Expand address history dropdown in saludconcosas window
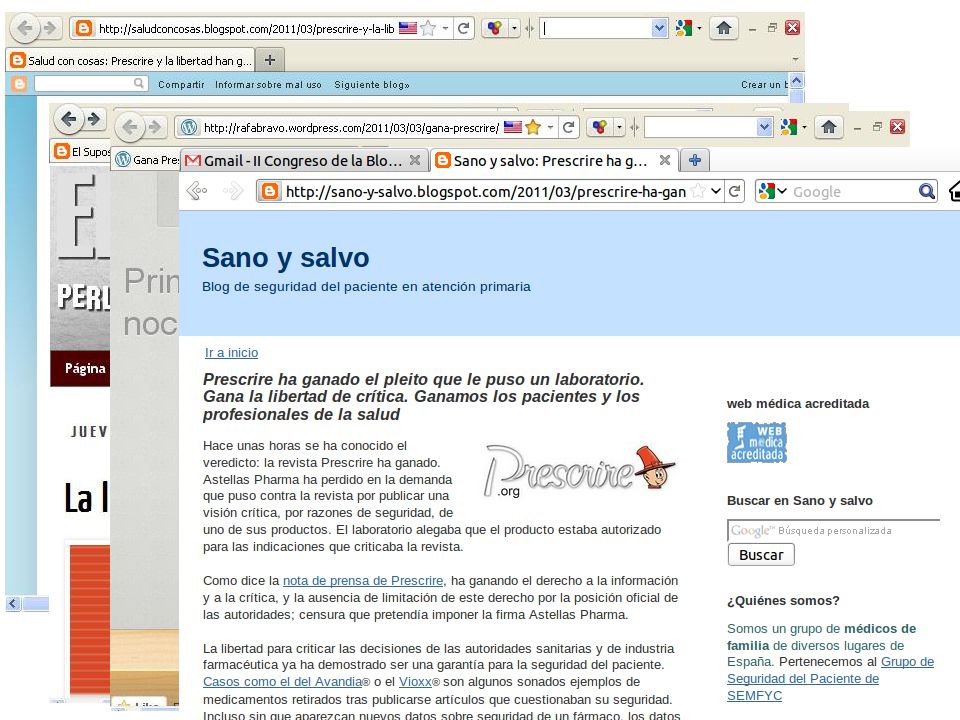The image size is (960, 720). click(446, 28)
